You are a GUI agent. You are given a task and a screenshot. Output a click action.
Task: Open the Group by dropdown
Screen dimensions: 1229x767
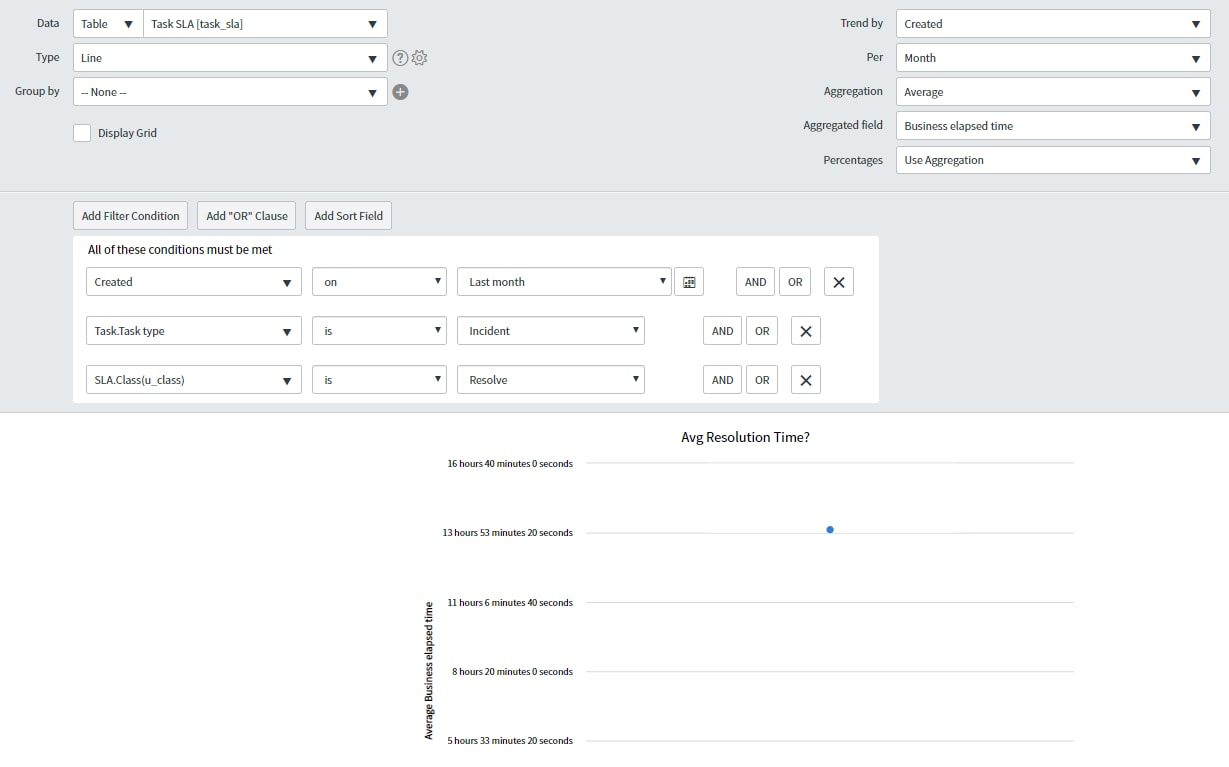coord(230,92)
